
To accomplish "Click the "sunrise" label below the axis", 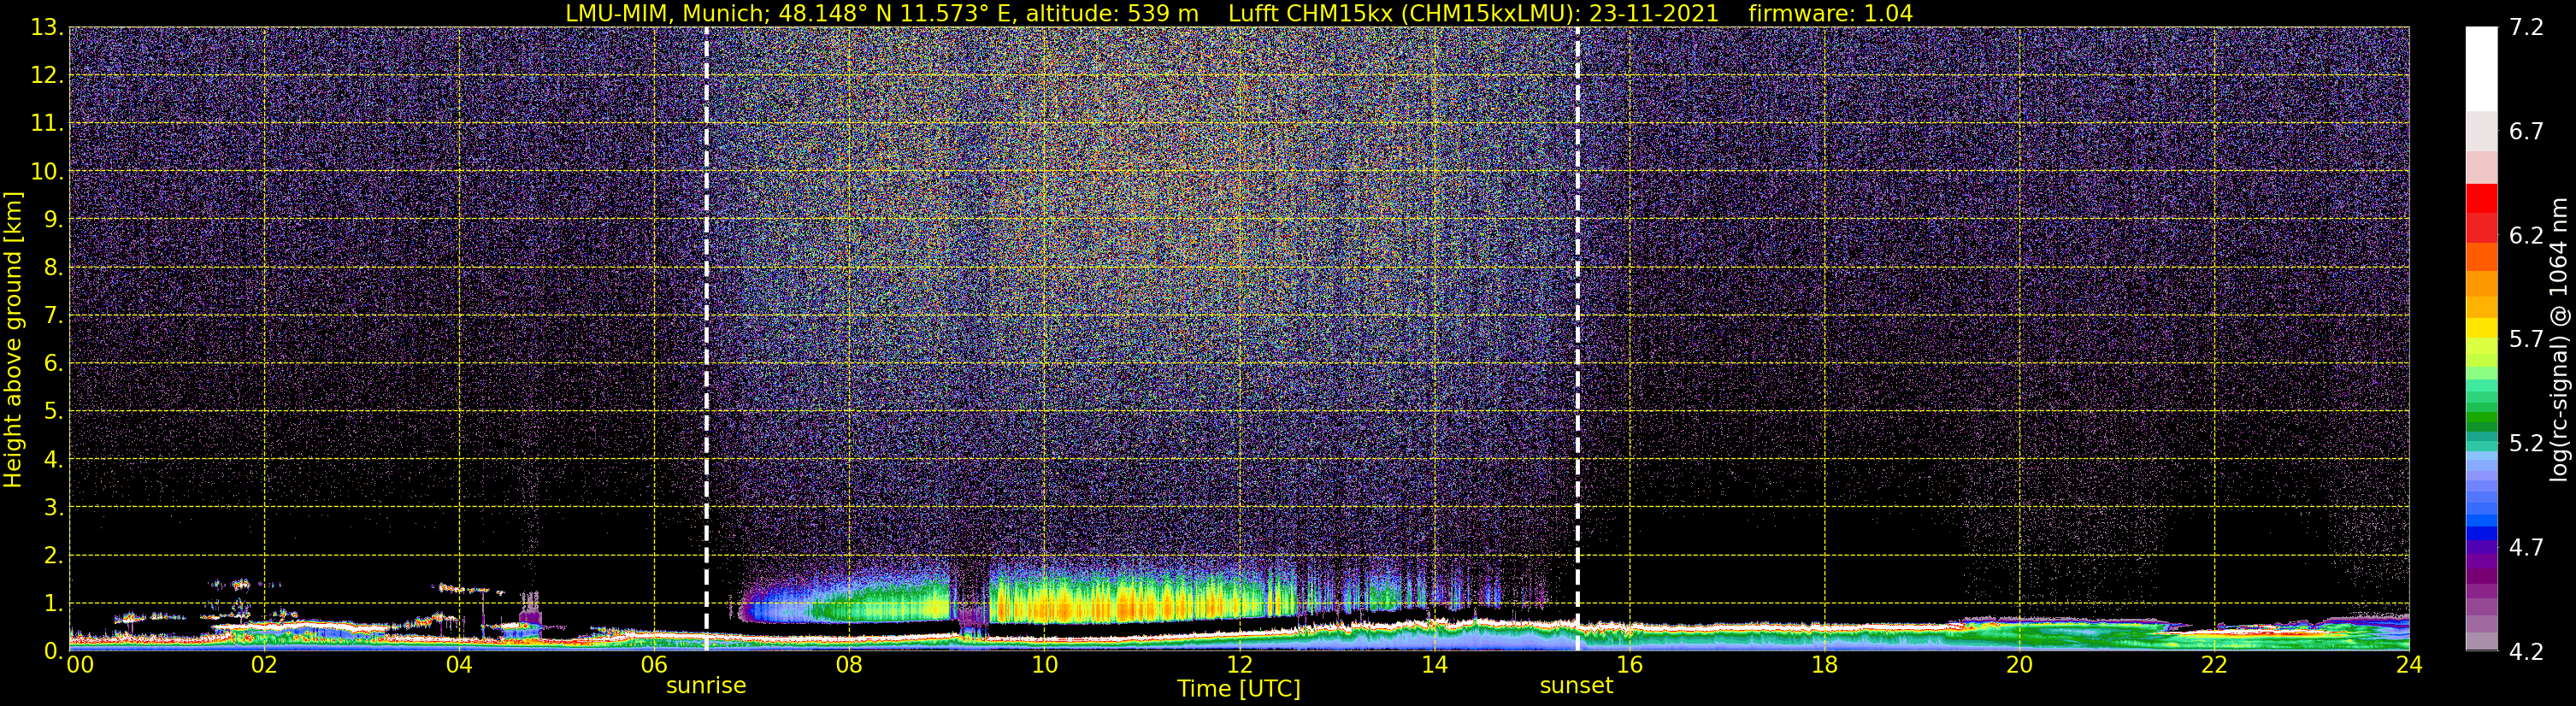I will tap(706, 686).
